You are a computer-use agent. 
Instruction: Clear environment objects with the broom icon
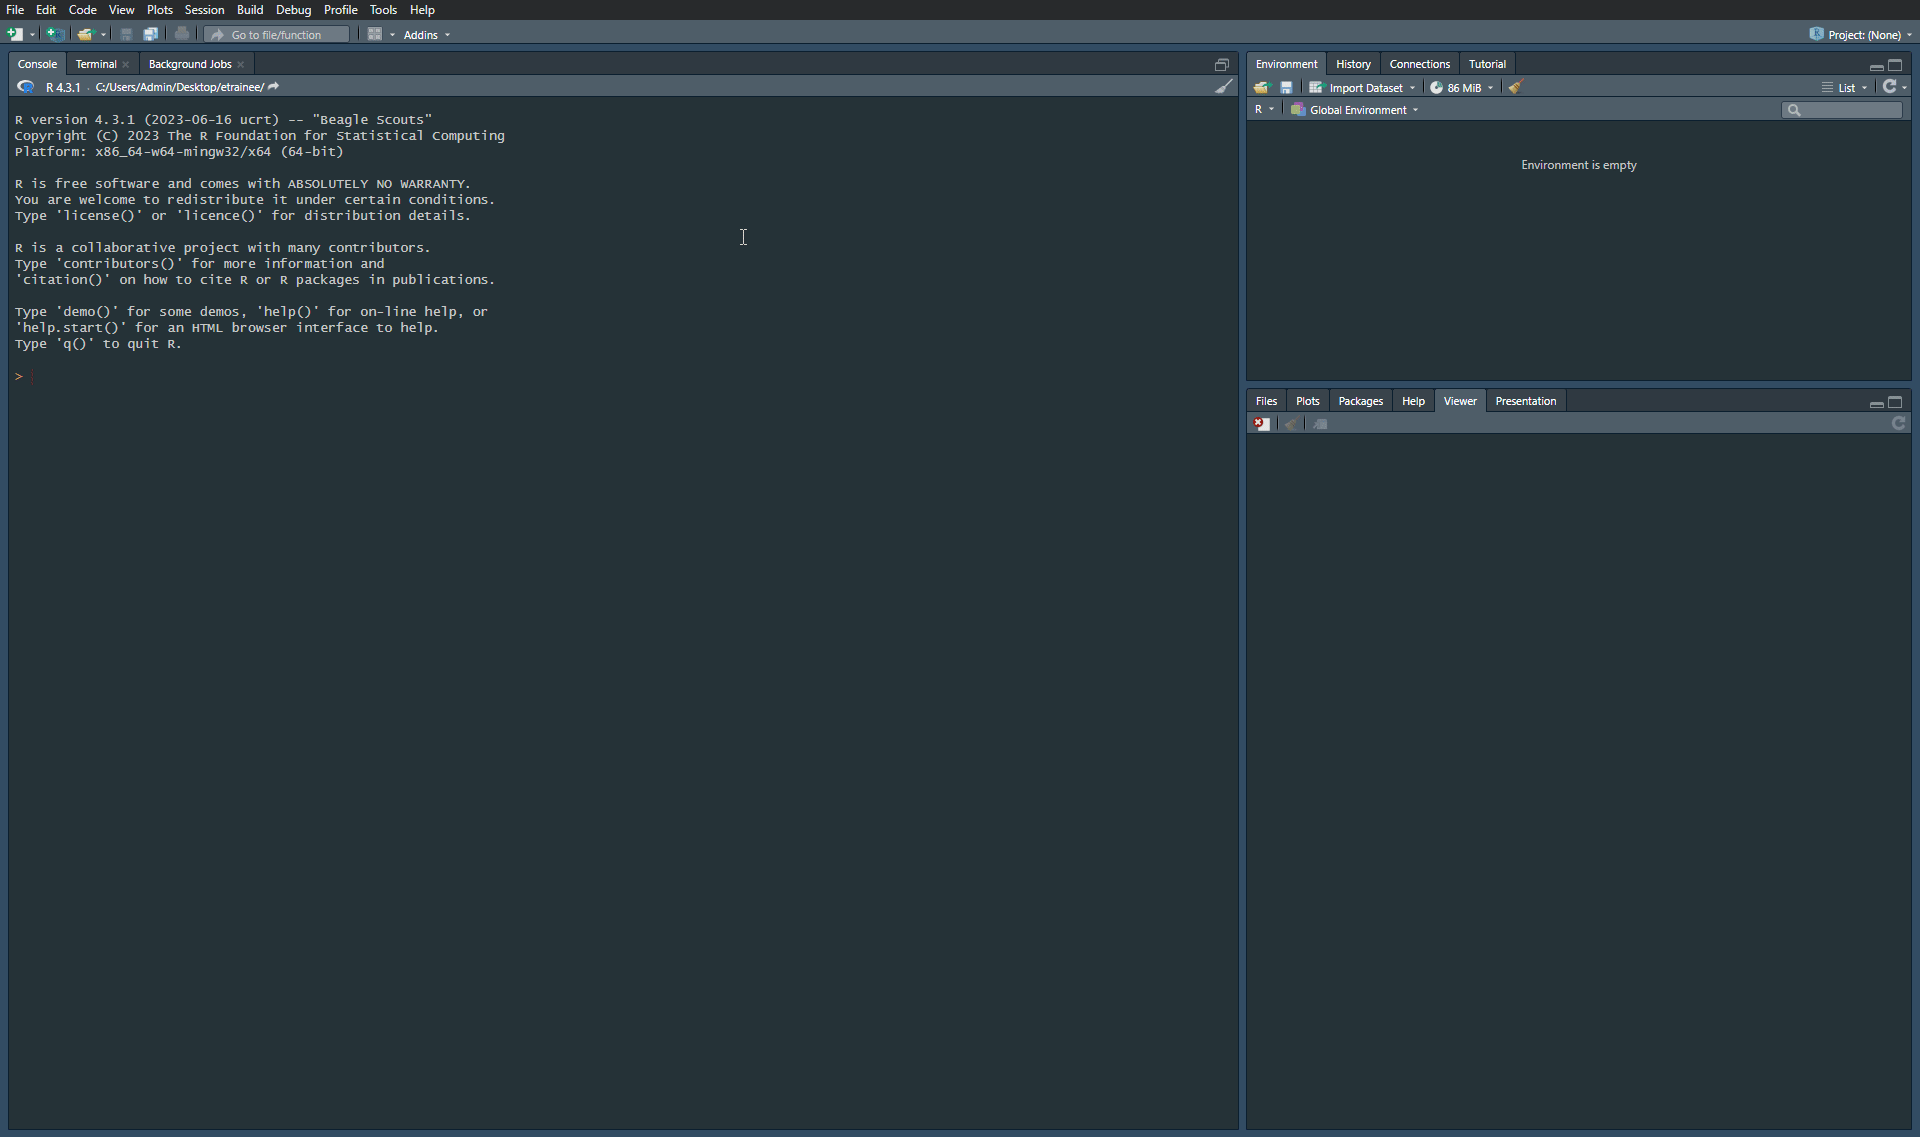coord(1516,88)
